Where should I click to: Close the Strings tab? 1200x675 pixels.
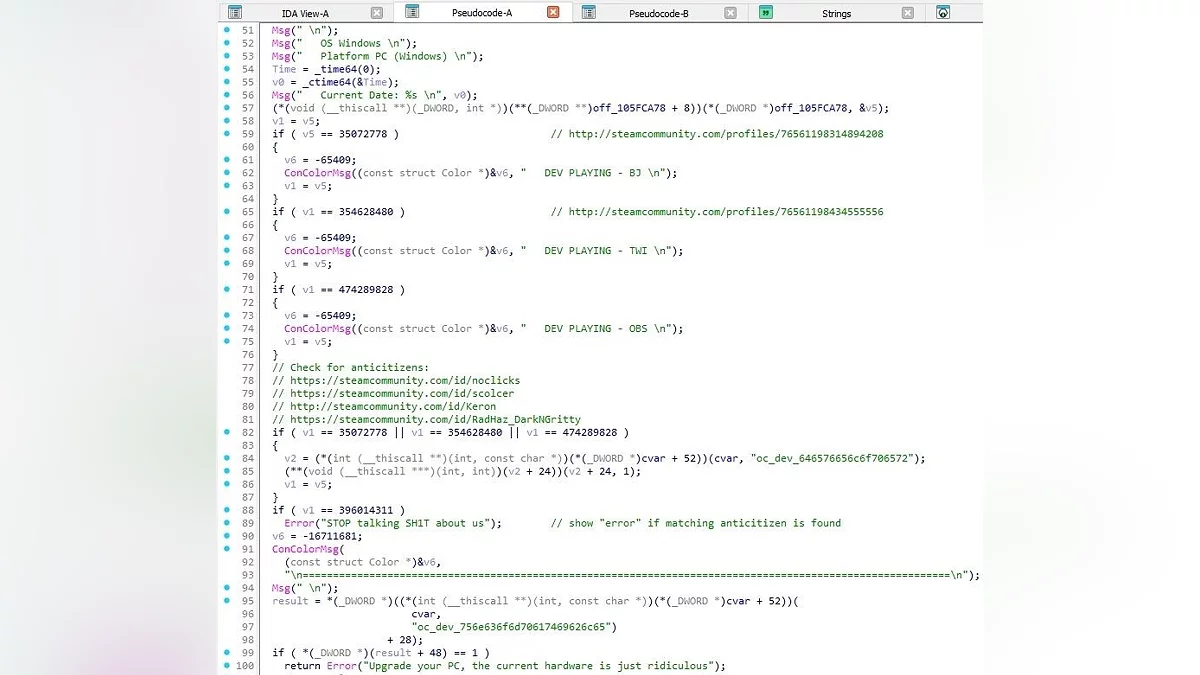pyautogui.click(x=908, y=13)
